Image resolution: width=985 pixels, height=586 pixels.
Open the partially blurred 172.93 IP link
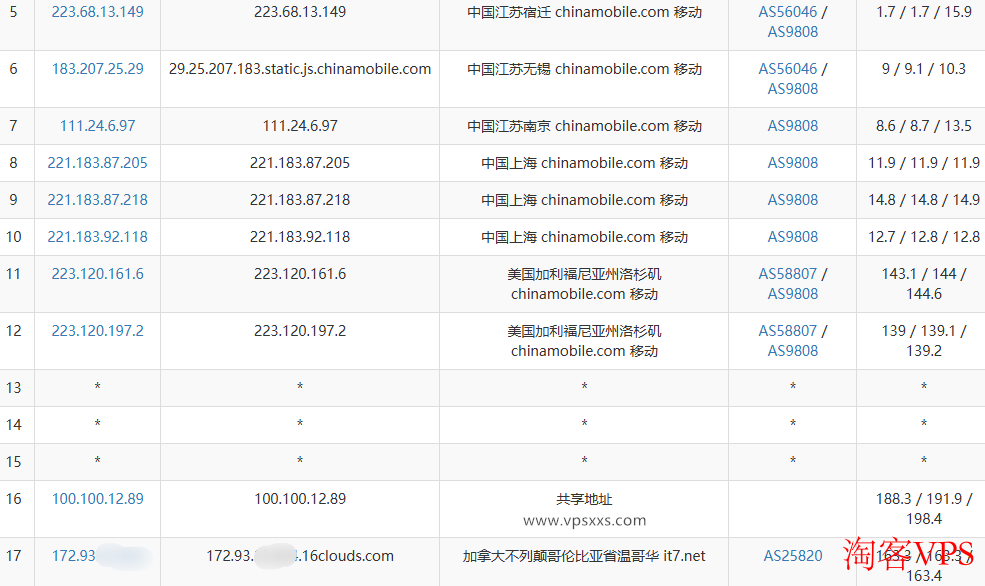click(x=102, y=556)
